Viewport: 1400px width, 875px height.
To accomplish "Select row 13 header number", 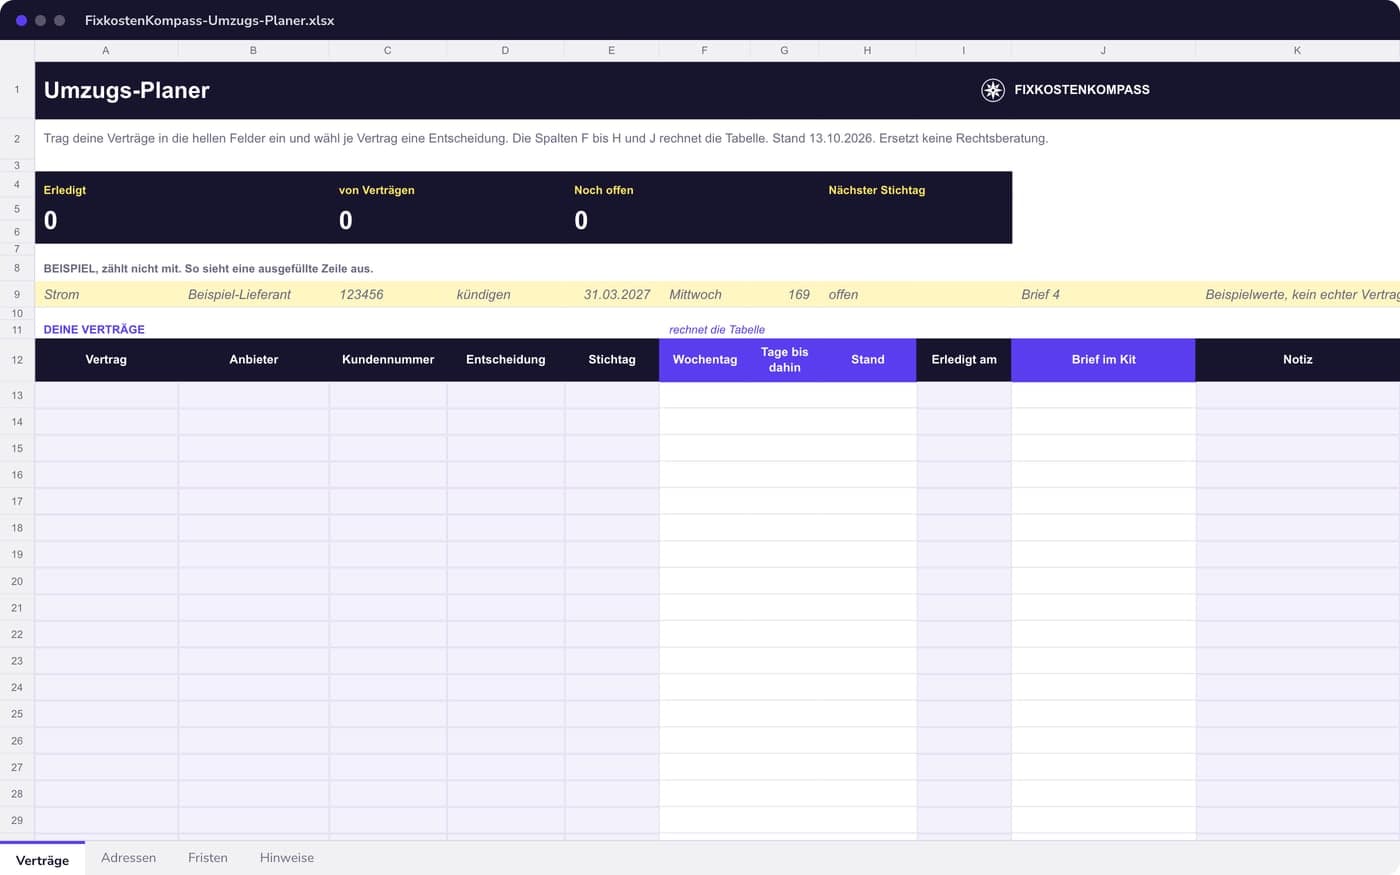I will (17, 395).
